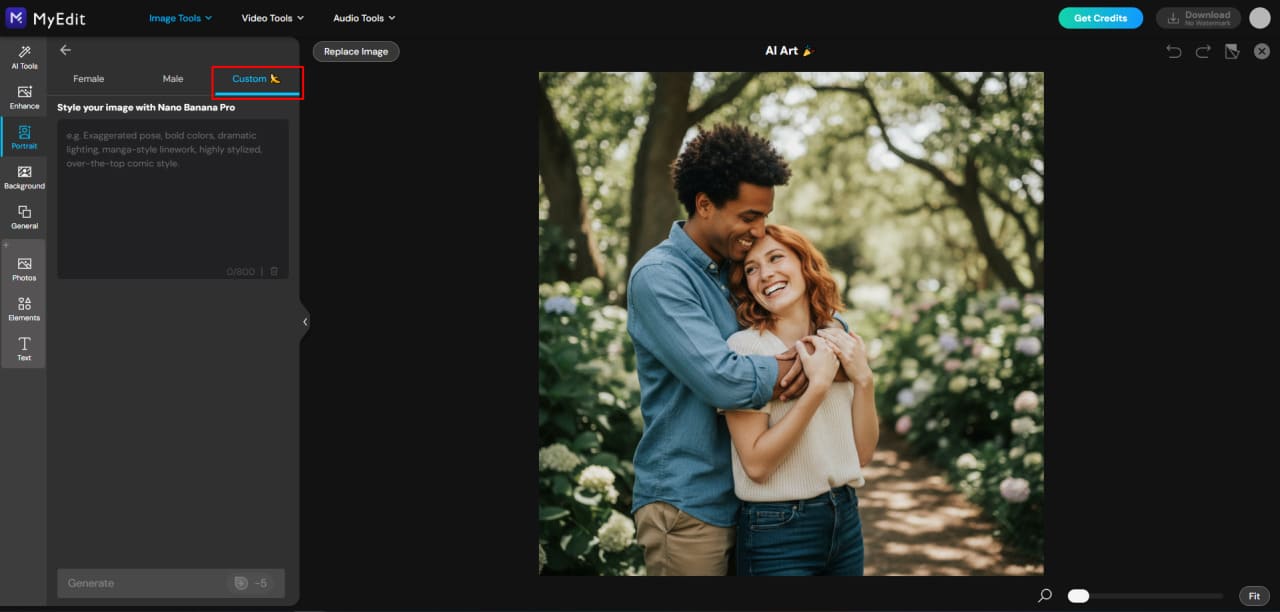Image resolution: width=1280 pixels, height=612 pixels.
Task: Click the Download No Watermark button
Action: click(1198, 18)
